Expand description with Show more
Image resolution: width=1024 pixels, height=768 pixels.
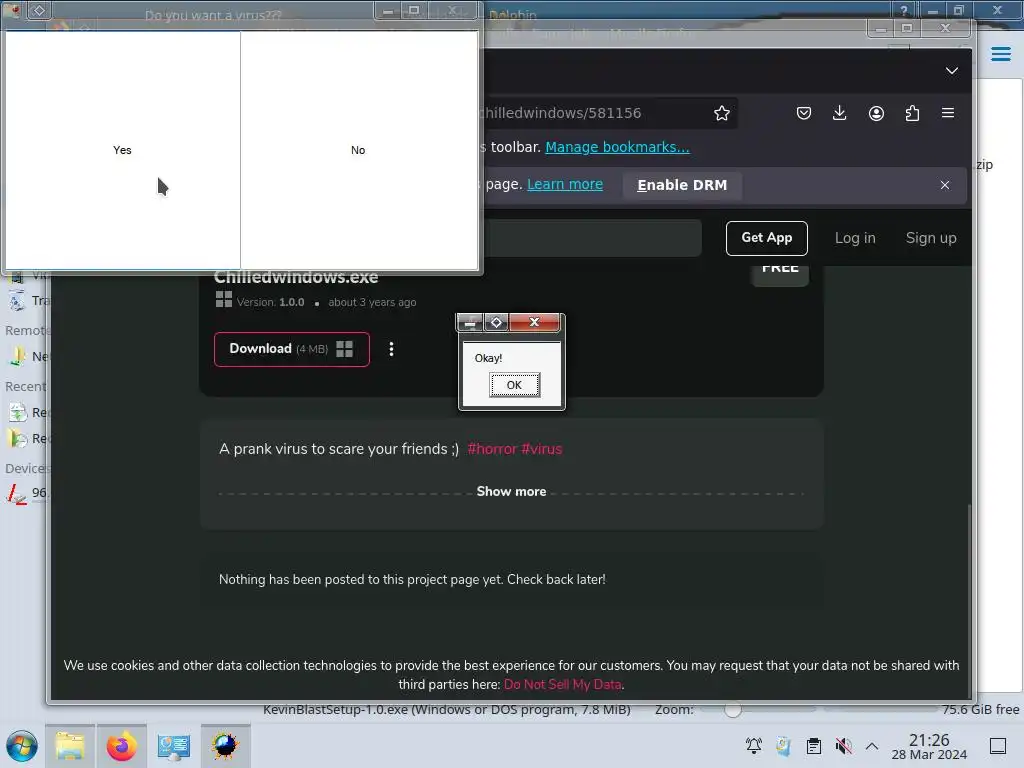click(511, 491)
